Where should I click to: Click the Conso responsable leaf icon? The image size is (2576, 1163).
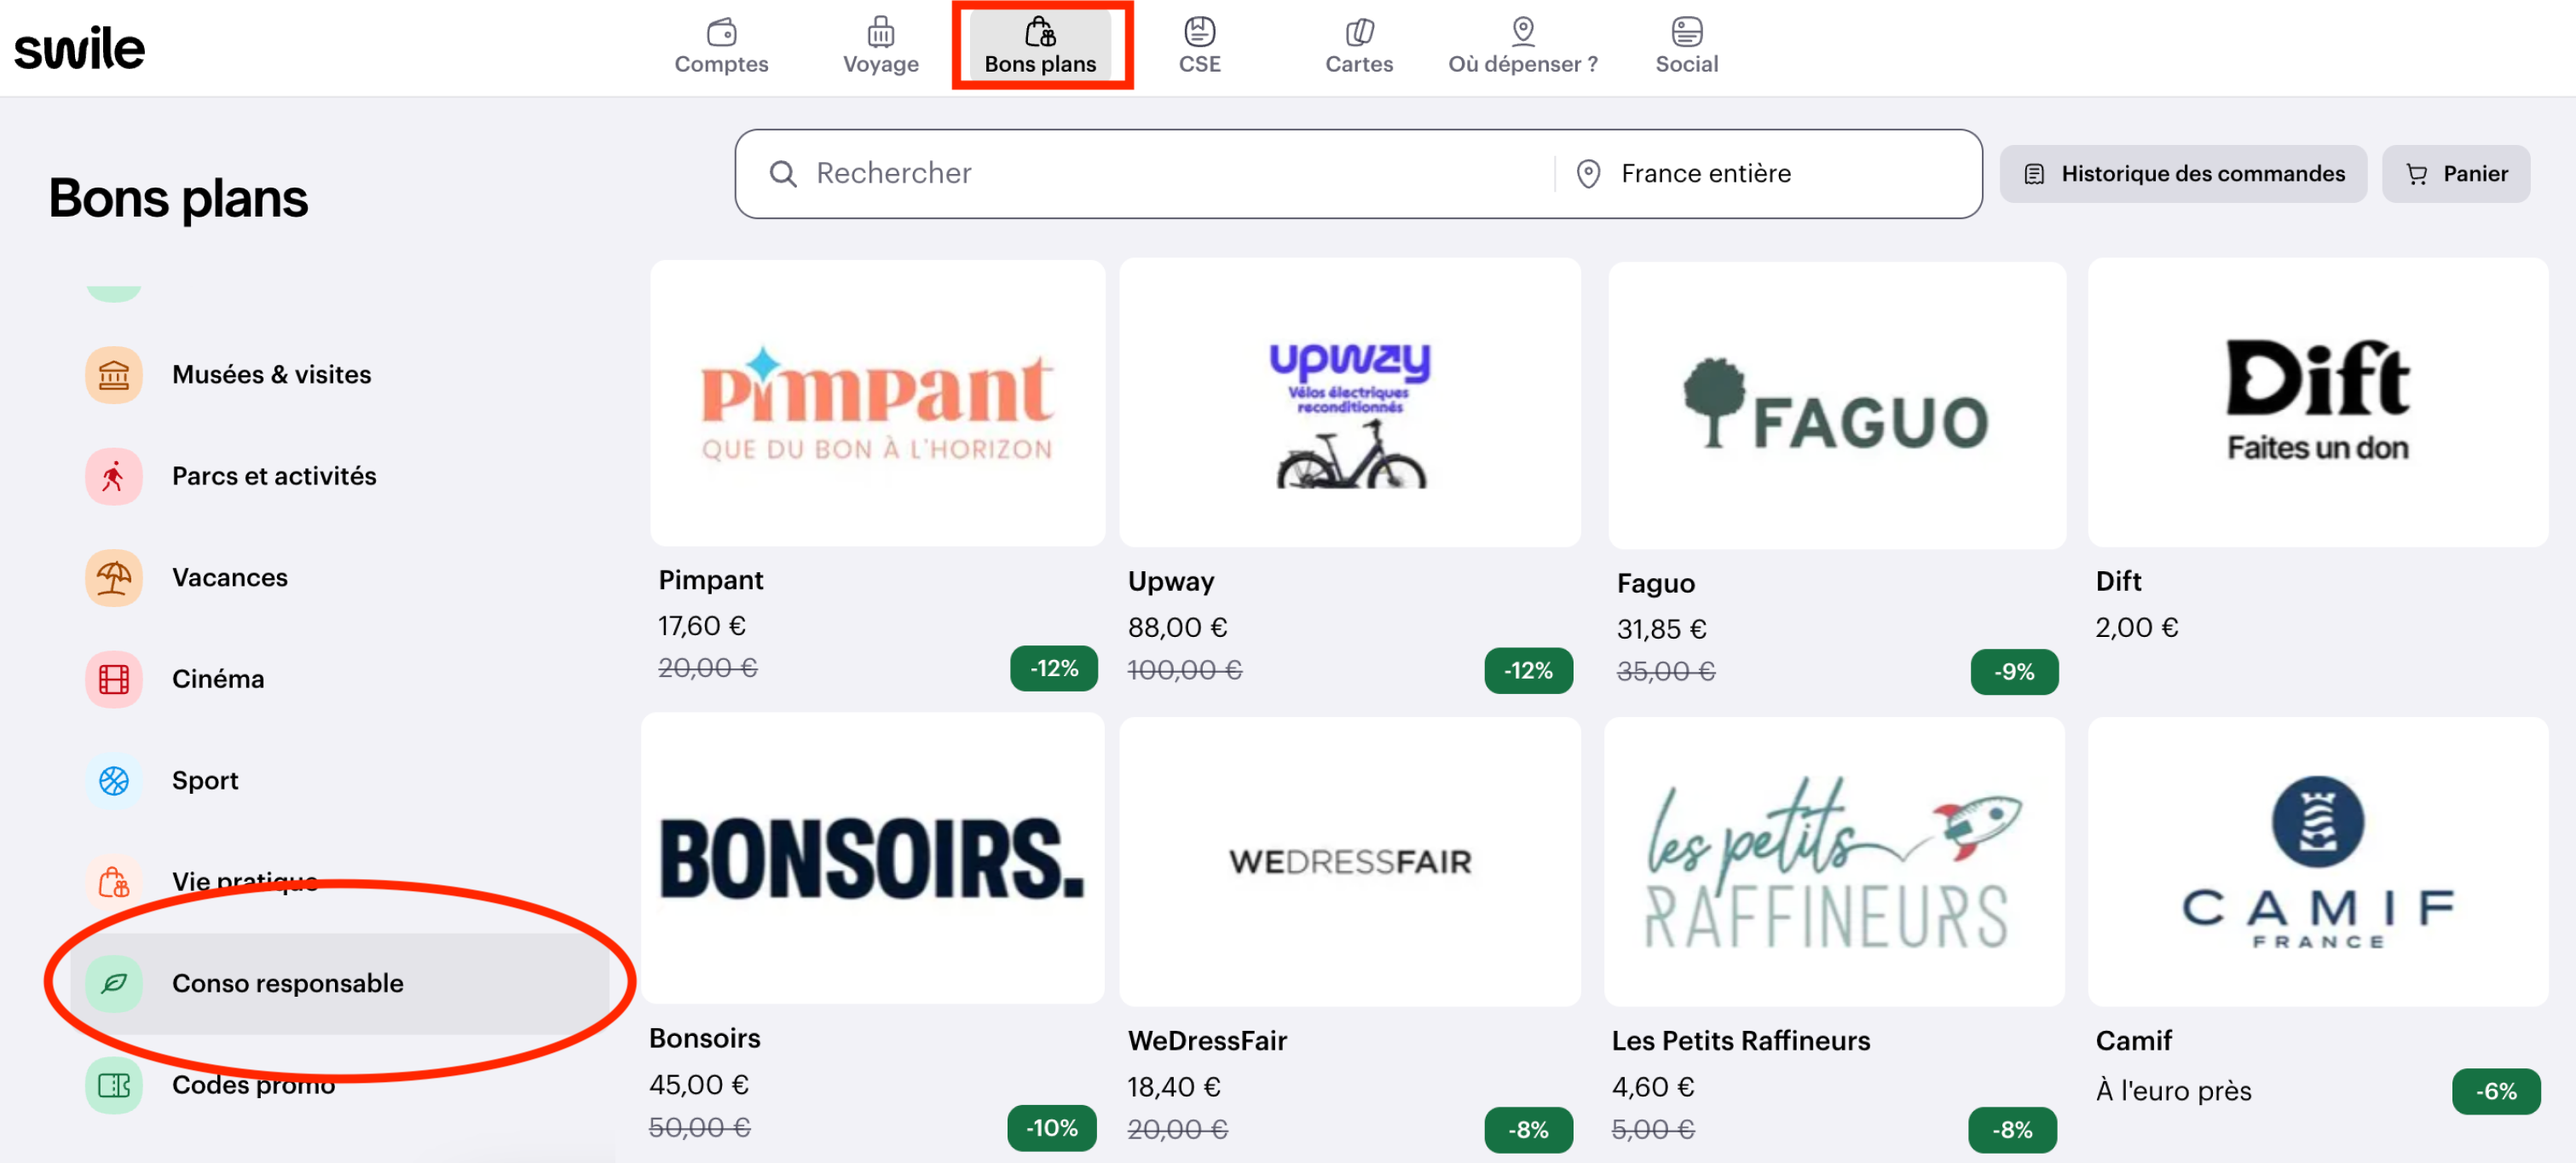(113, 984)
